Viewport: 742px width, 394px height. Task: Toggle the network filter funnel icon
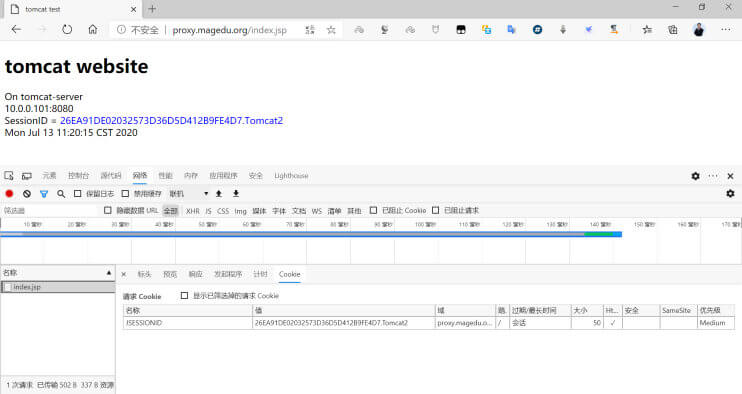pyautogui.click(x=44, y=194)
